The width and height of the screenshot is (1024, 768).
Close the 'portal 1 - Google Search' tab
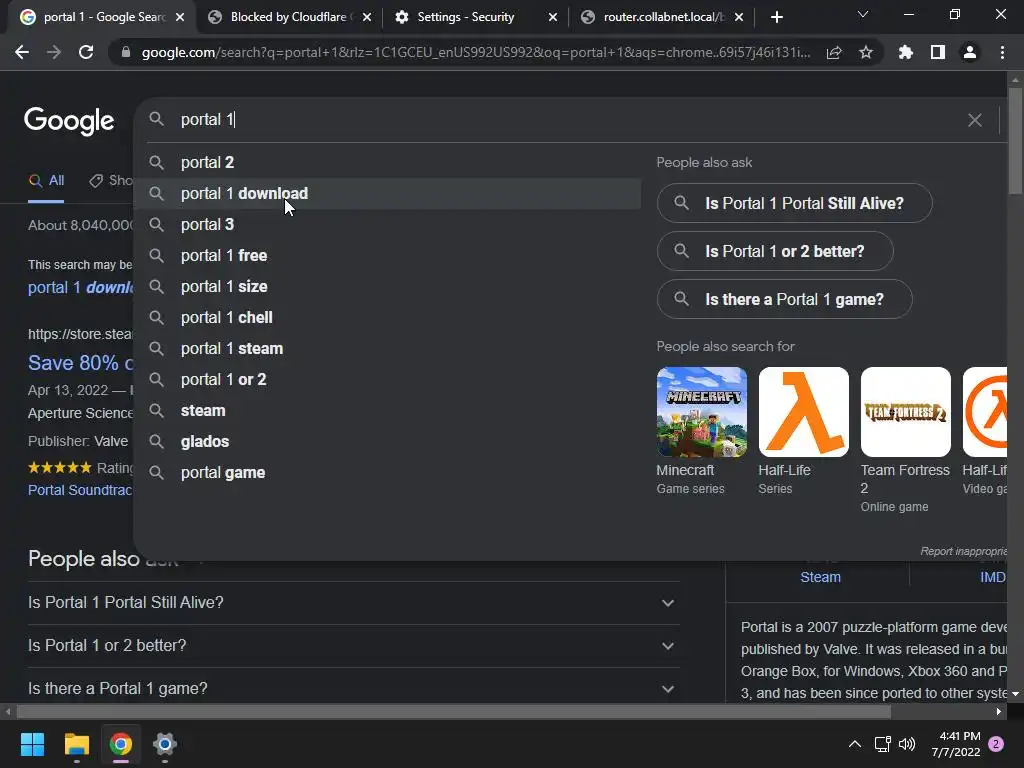180,17
